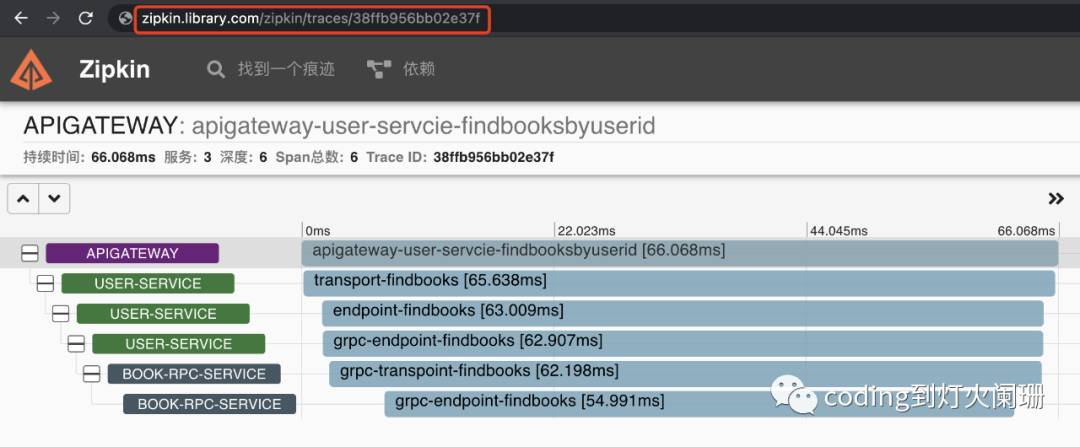Open the endpoint-findbooks 63.009ms span
The width and height of the screenshot is (1080, 447).
683,313
